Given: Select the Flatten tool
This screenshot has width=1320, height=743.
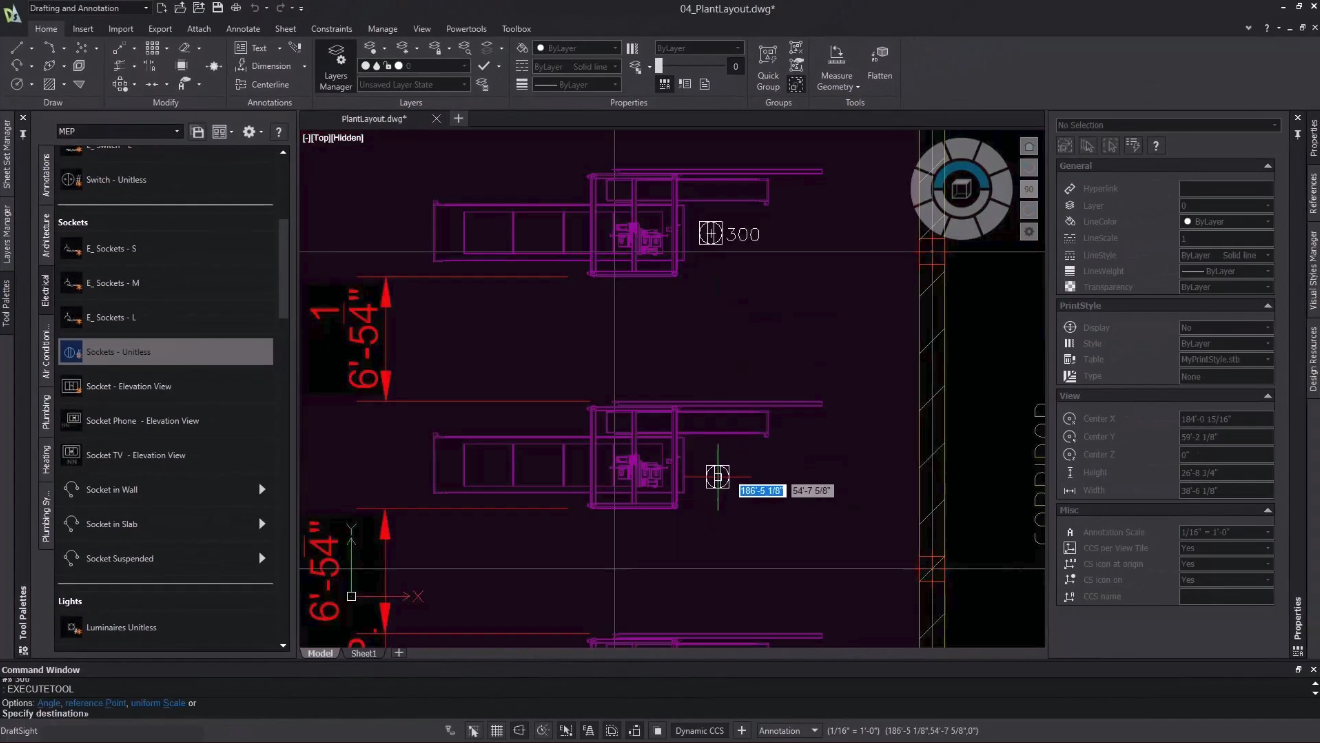Looking at the screenshot, I should pyautogui.click(x=879, y=62).
